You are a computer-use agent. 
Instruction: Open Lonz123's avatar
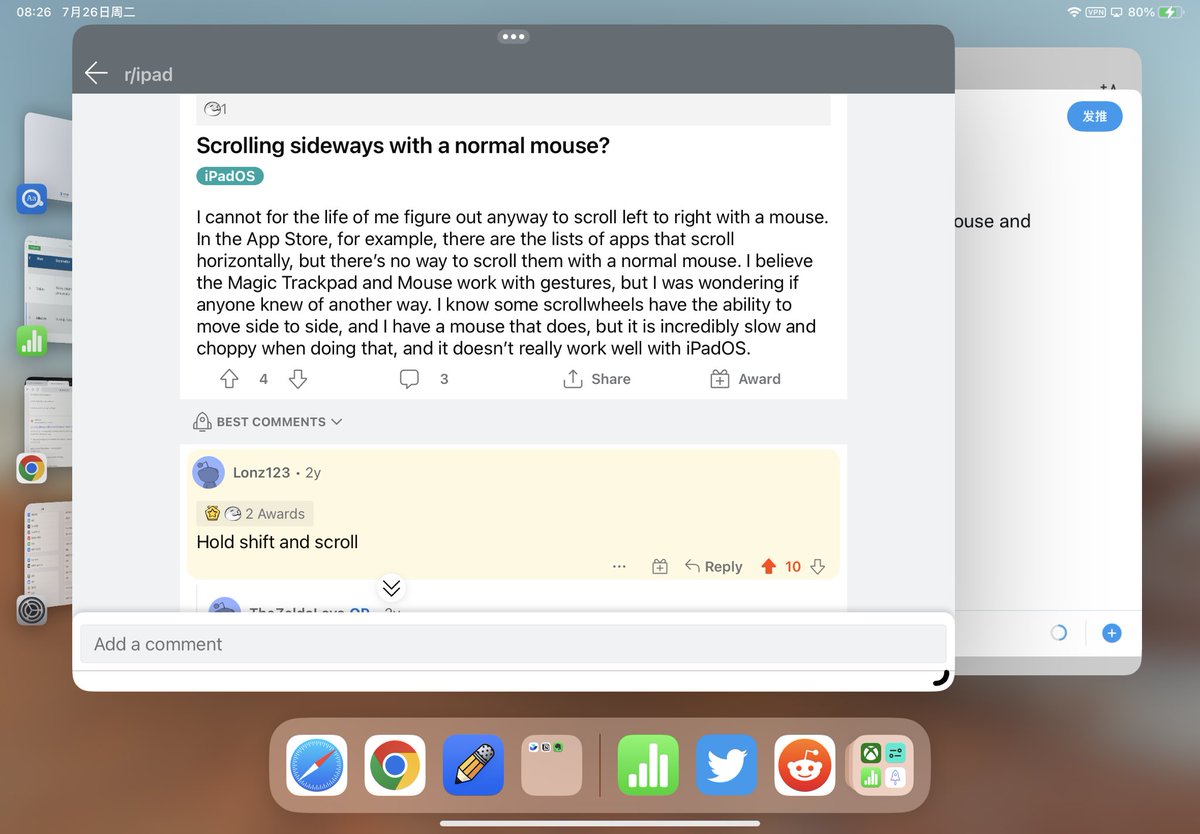209,473
